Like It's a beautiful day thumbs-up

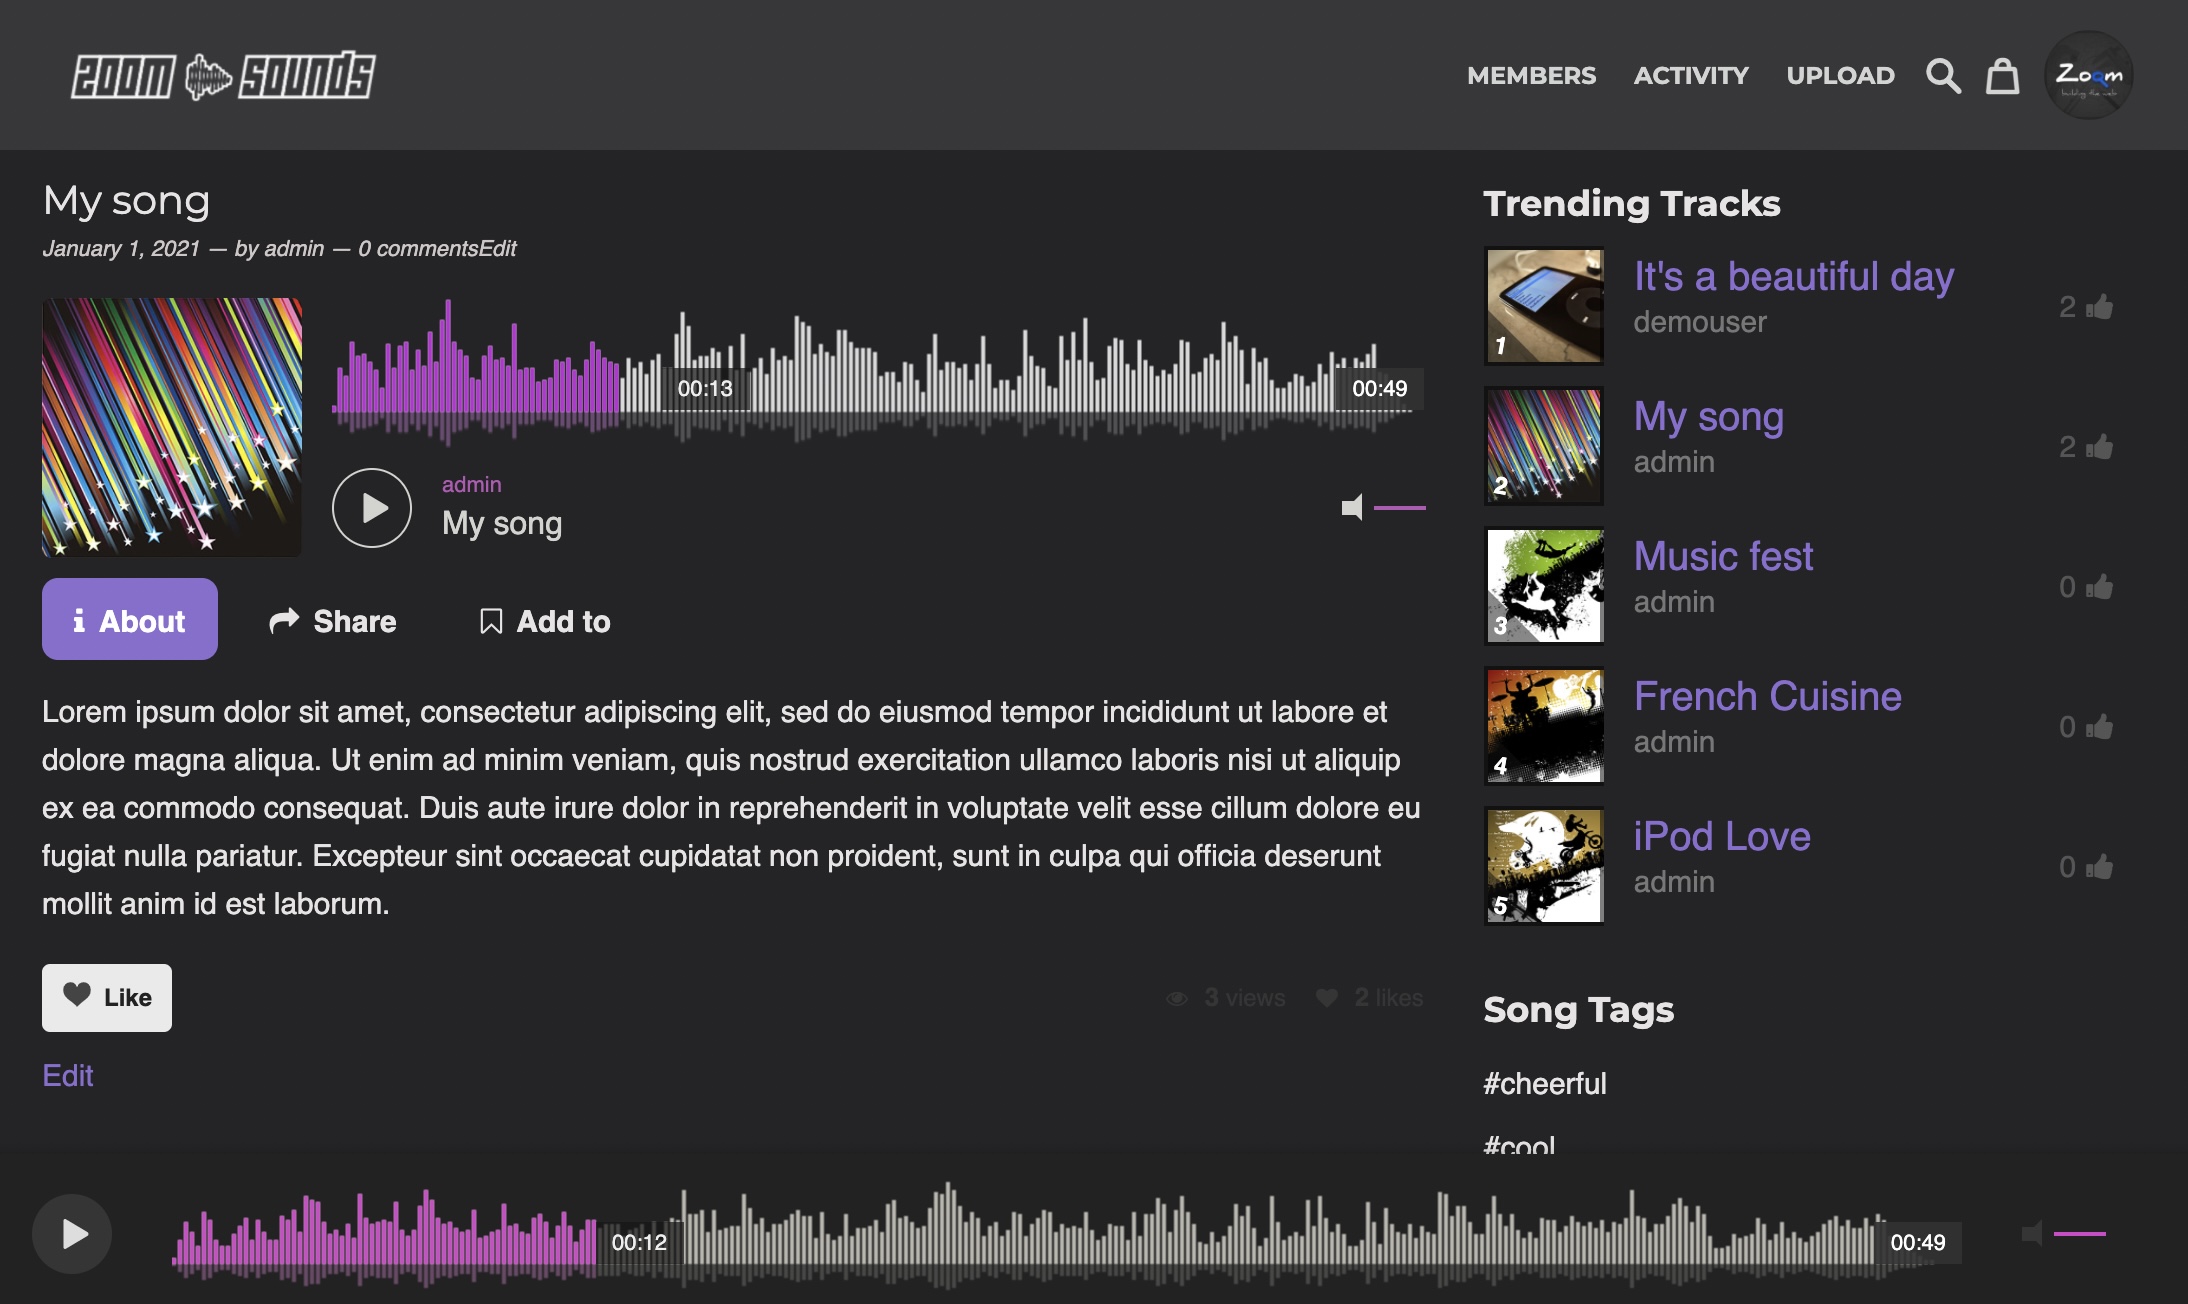(x=2100, y=307)
